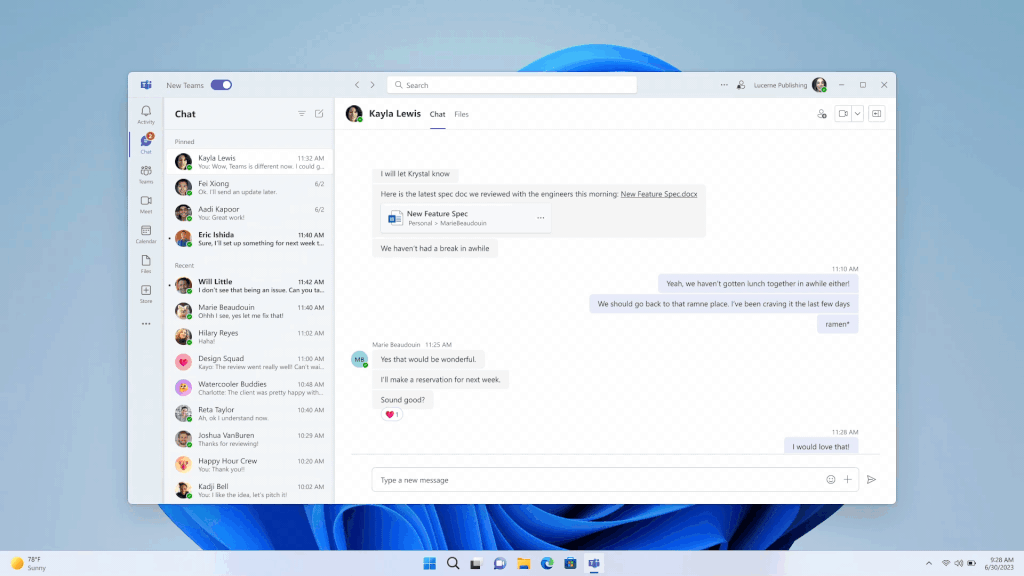
Task: Switch to the Files tab of this chat
Action: point(461,114)
